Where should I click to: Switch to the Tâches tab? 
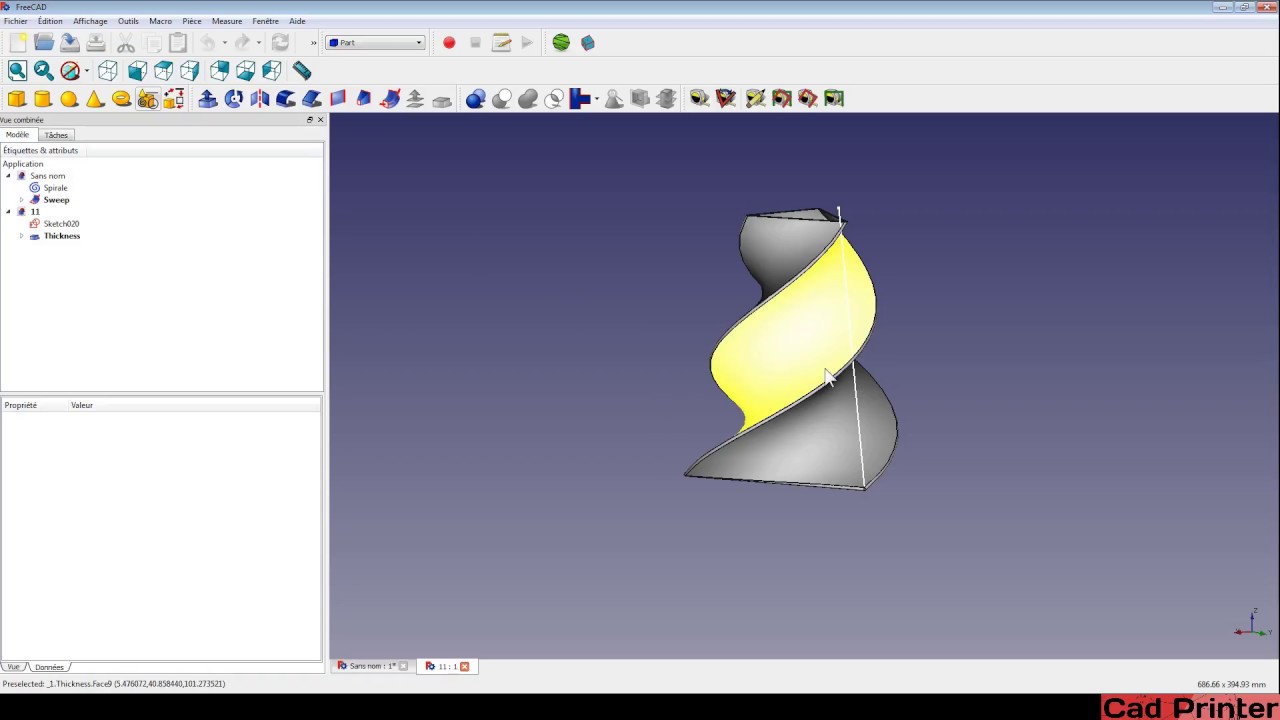click(56, 135)
